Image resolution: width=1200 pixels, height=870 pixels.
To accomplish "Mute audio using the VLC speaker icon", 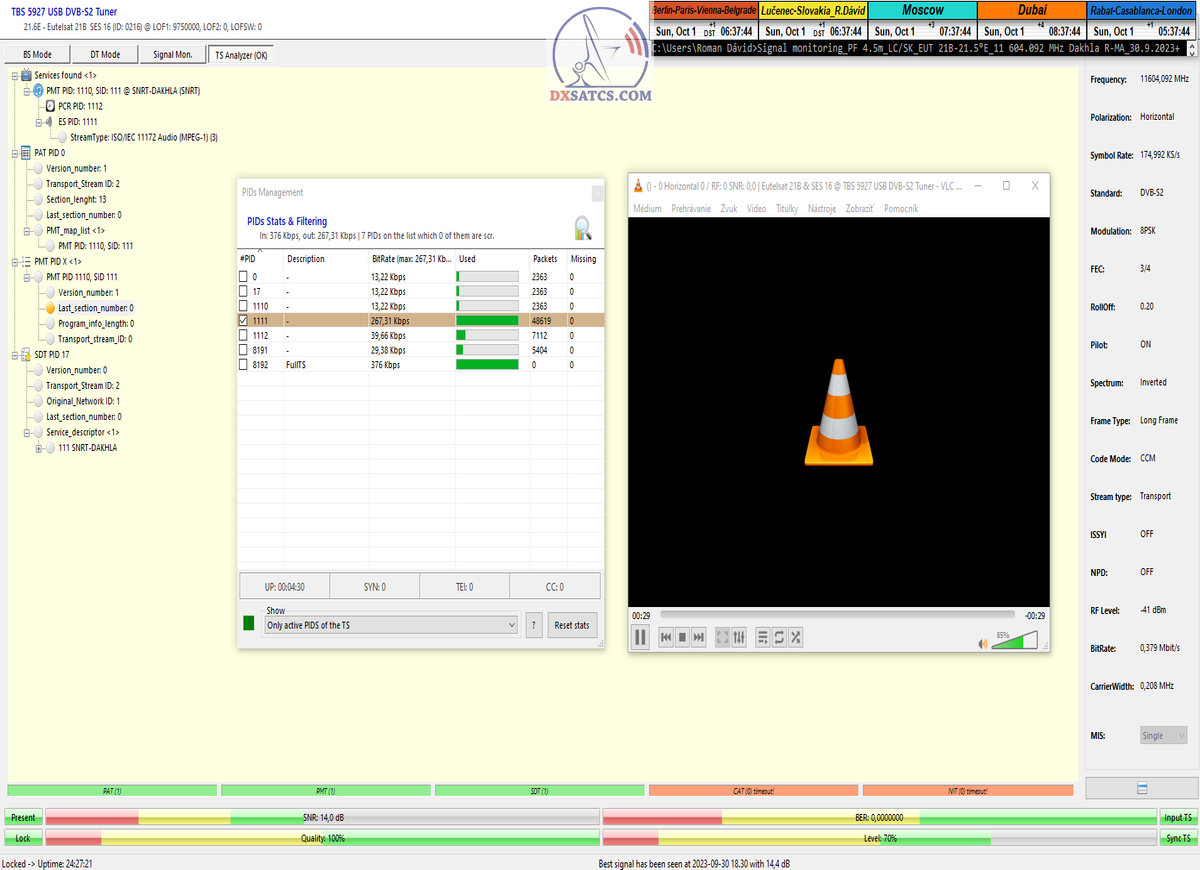I will click(x=983, y=644).
